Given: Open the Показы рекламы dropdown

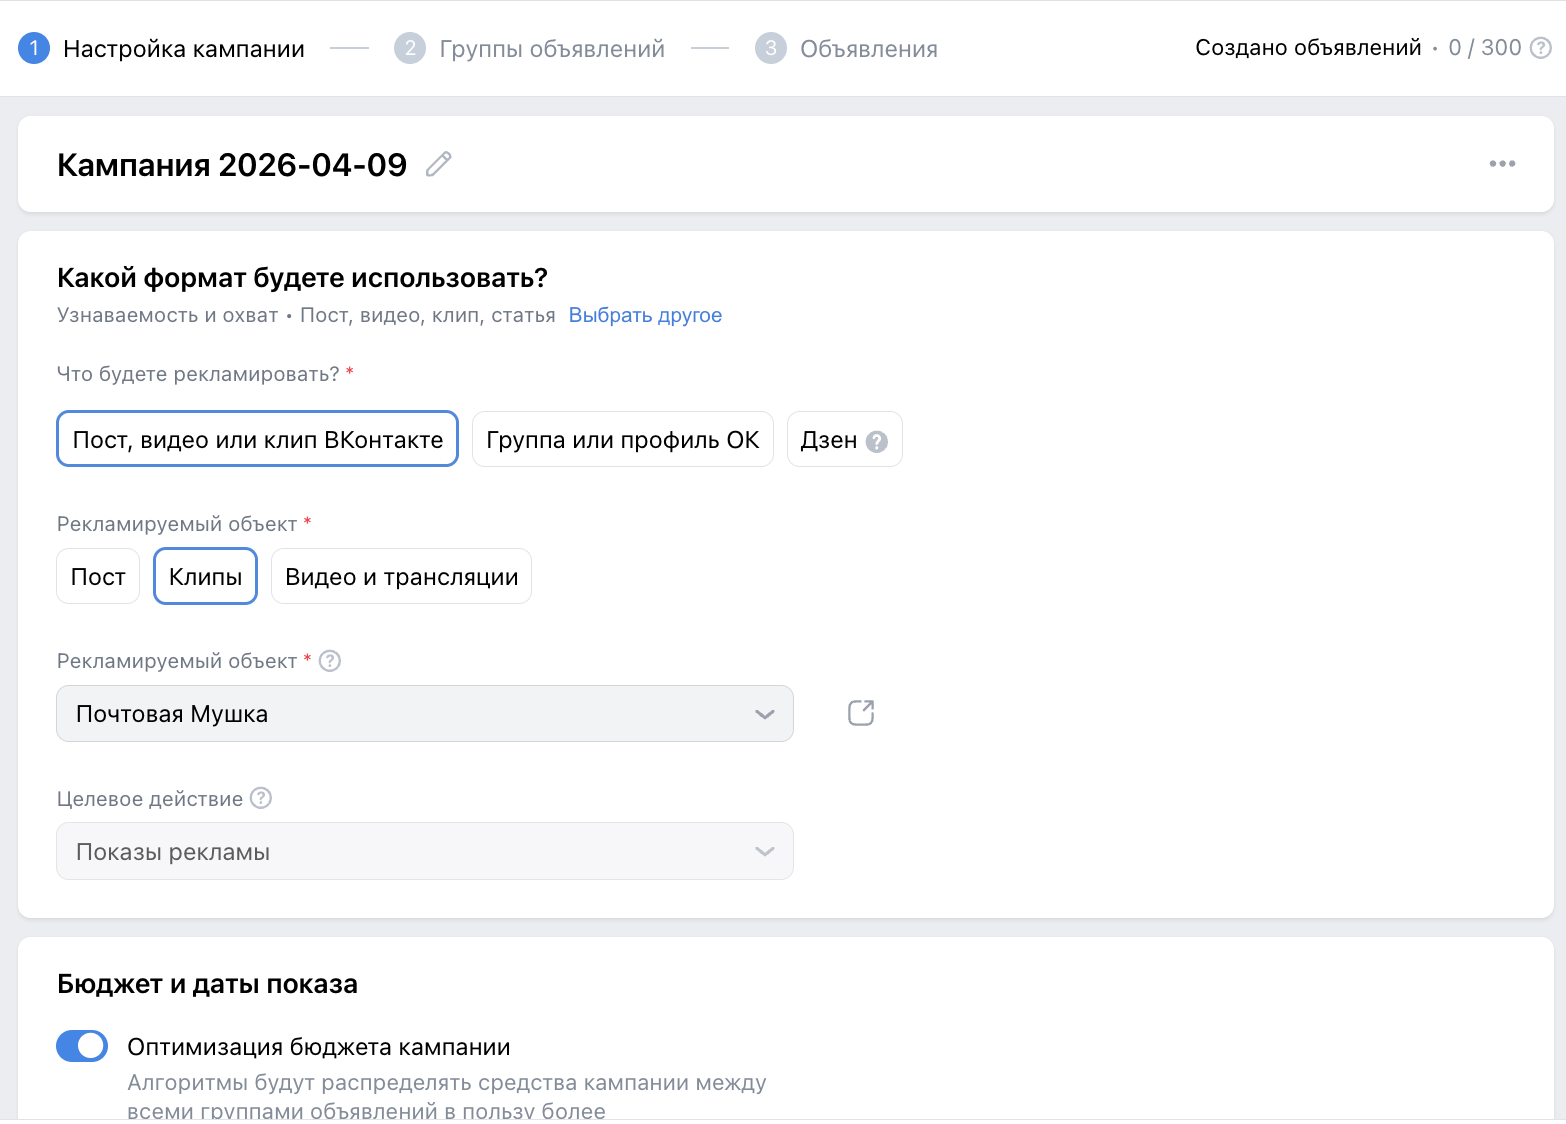Looking at the screenshot, I should (x=424, y=851).
